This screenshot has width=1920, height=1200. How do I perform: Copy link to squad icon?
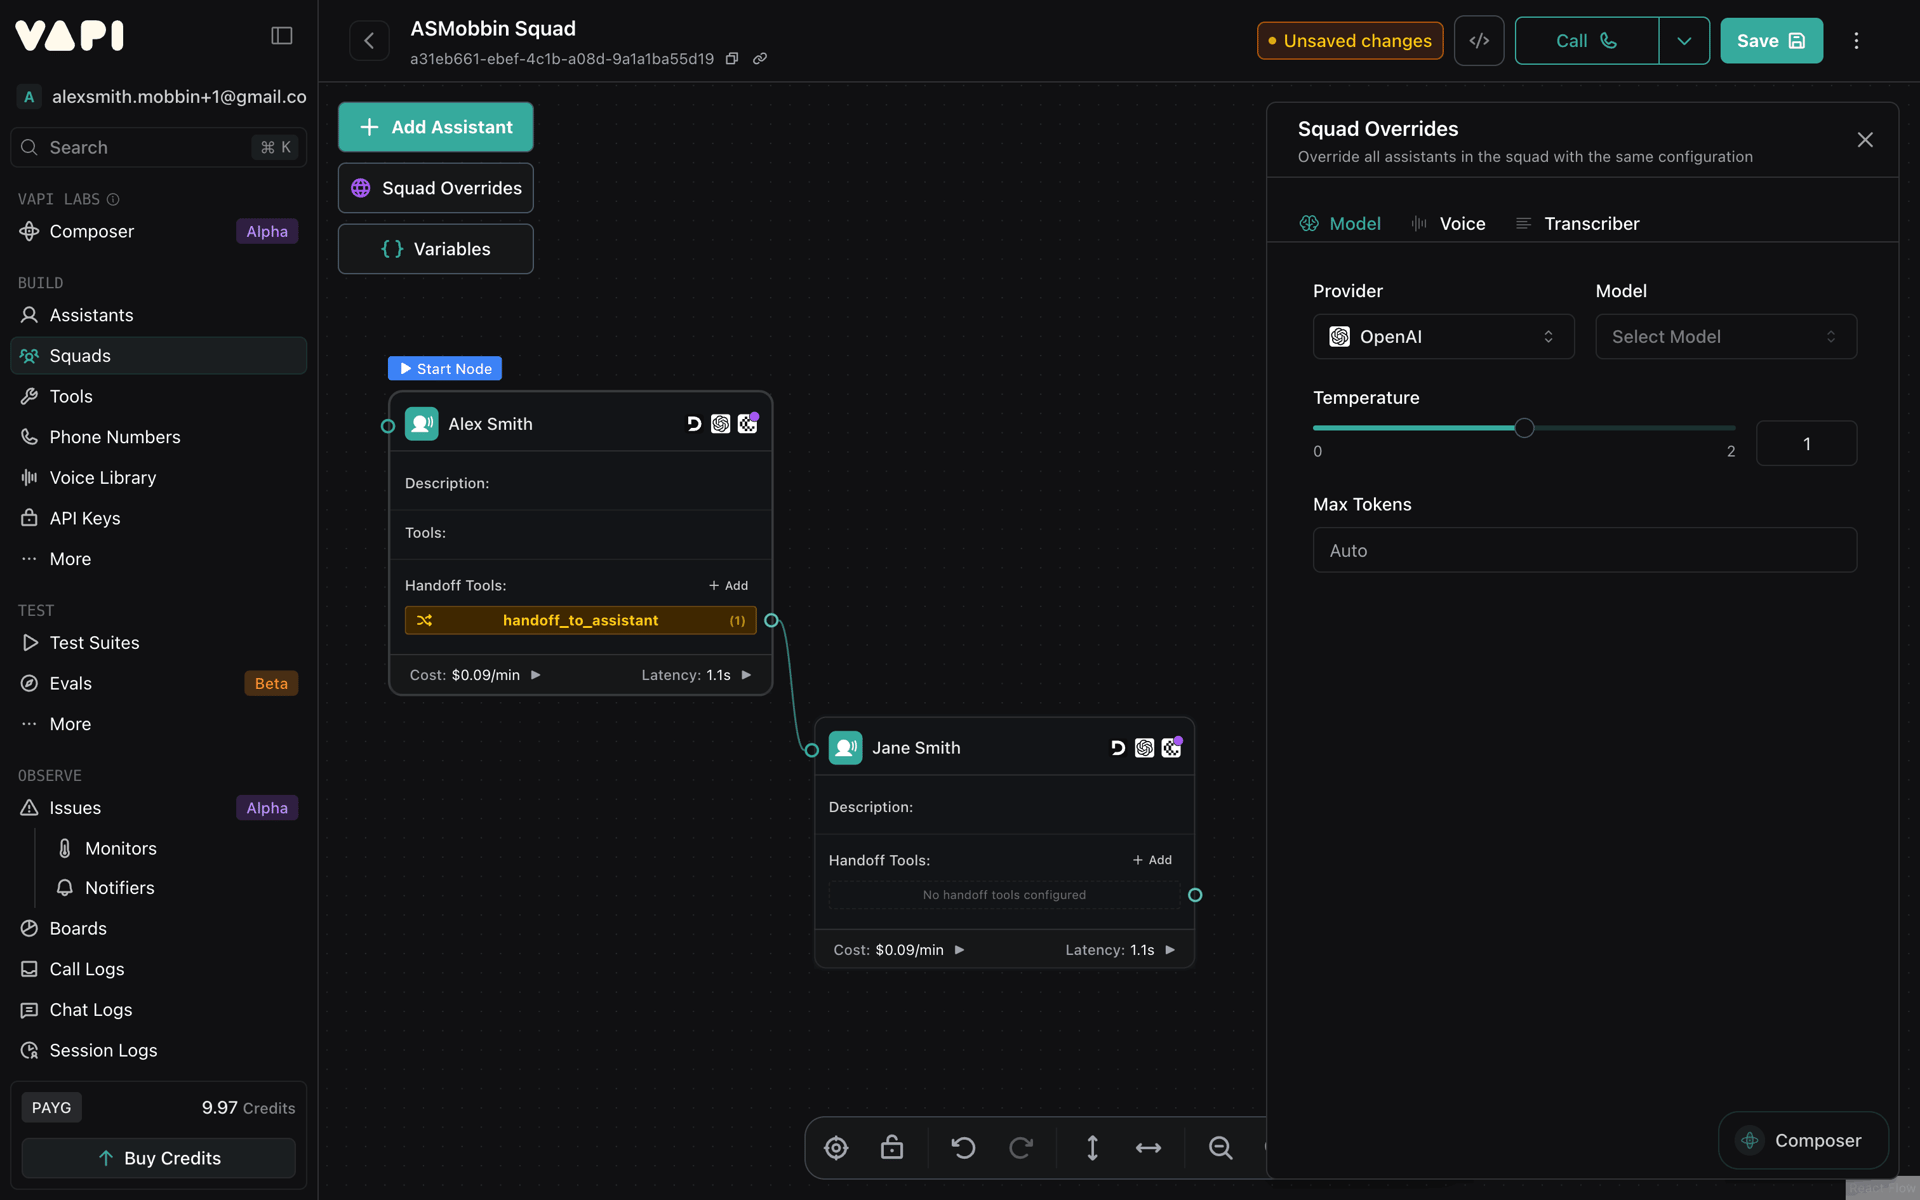pyautogui.click(x=760, y=59)
